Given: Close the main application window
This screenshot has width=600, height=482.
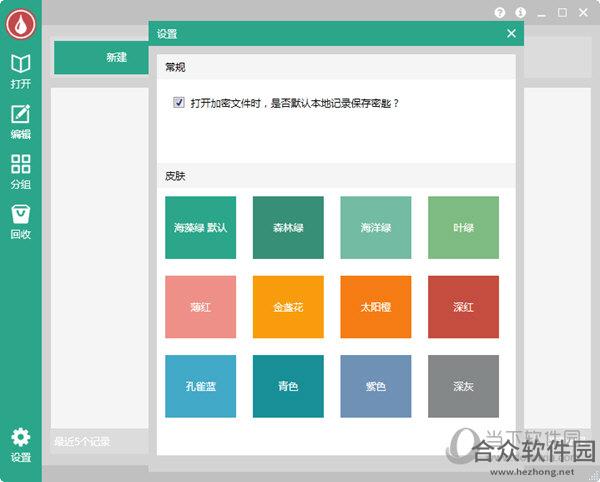Looking at the screenshot, I should 584,13.
